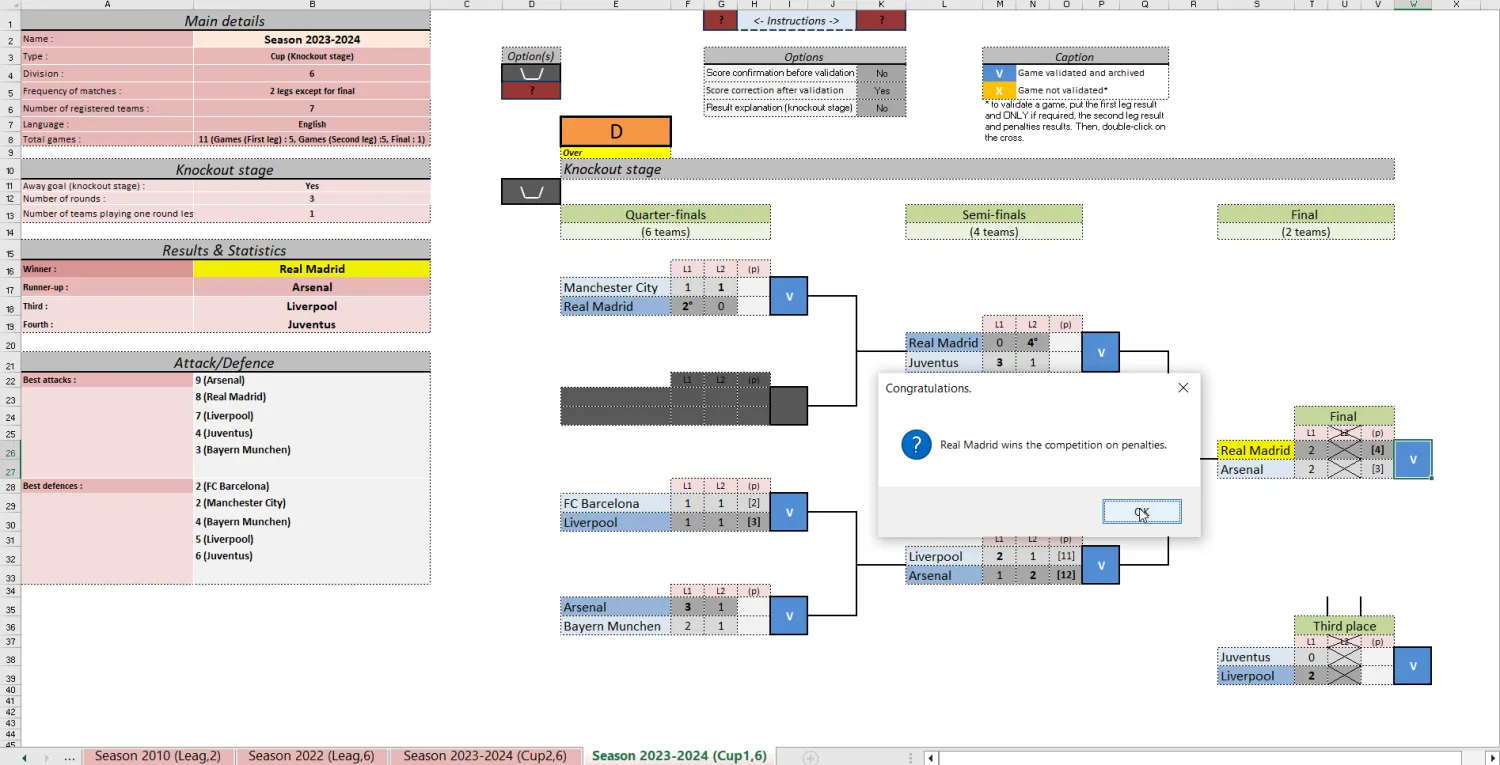Click the <- Instructions -> cell
Image resolution: width=1500 pixels, height=765 pixels.
(796, 20)
